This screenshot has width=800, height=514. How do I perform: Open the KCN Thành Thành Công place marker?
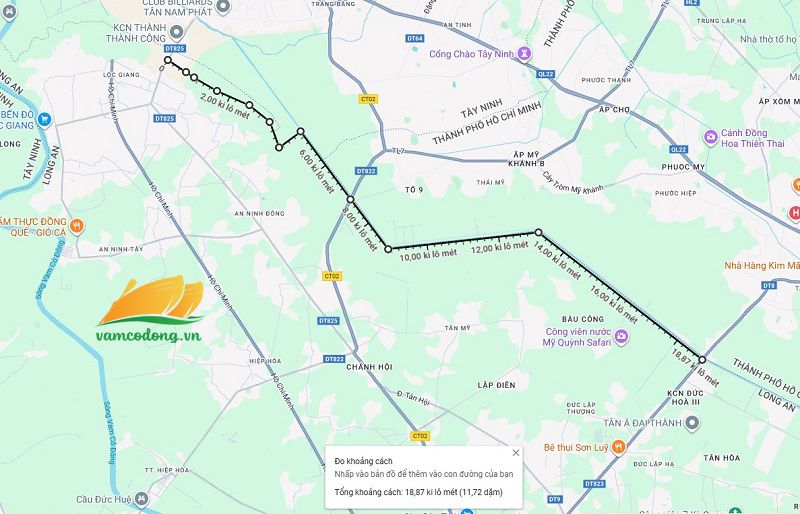[x=177, y=33]
